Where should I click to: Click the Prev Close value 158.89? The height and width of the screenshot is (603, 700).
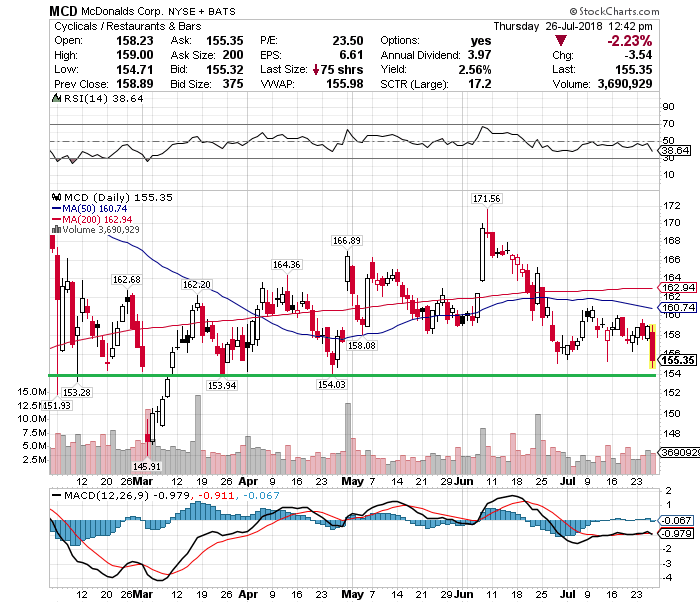[135, 84]
